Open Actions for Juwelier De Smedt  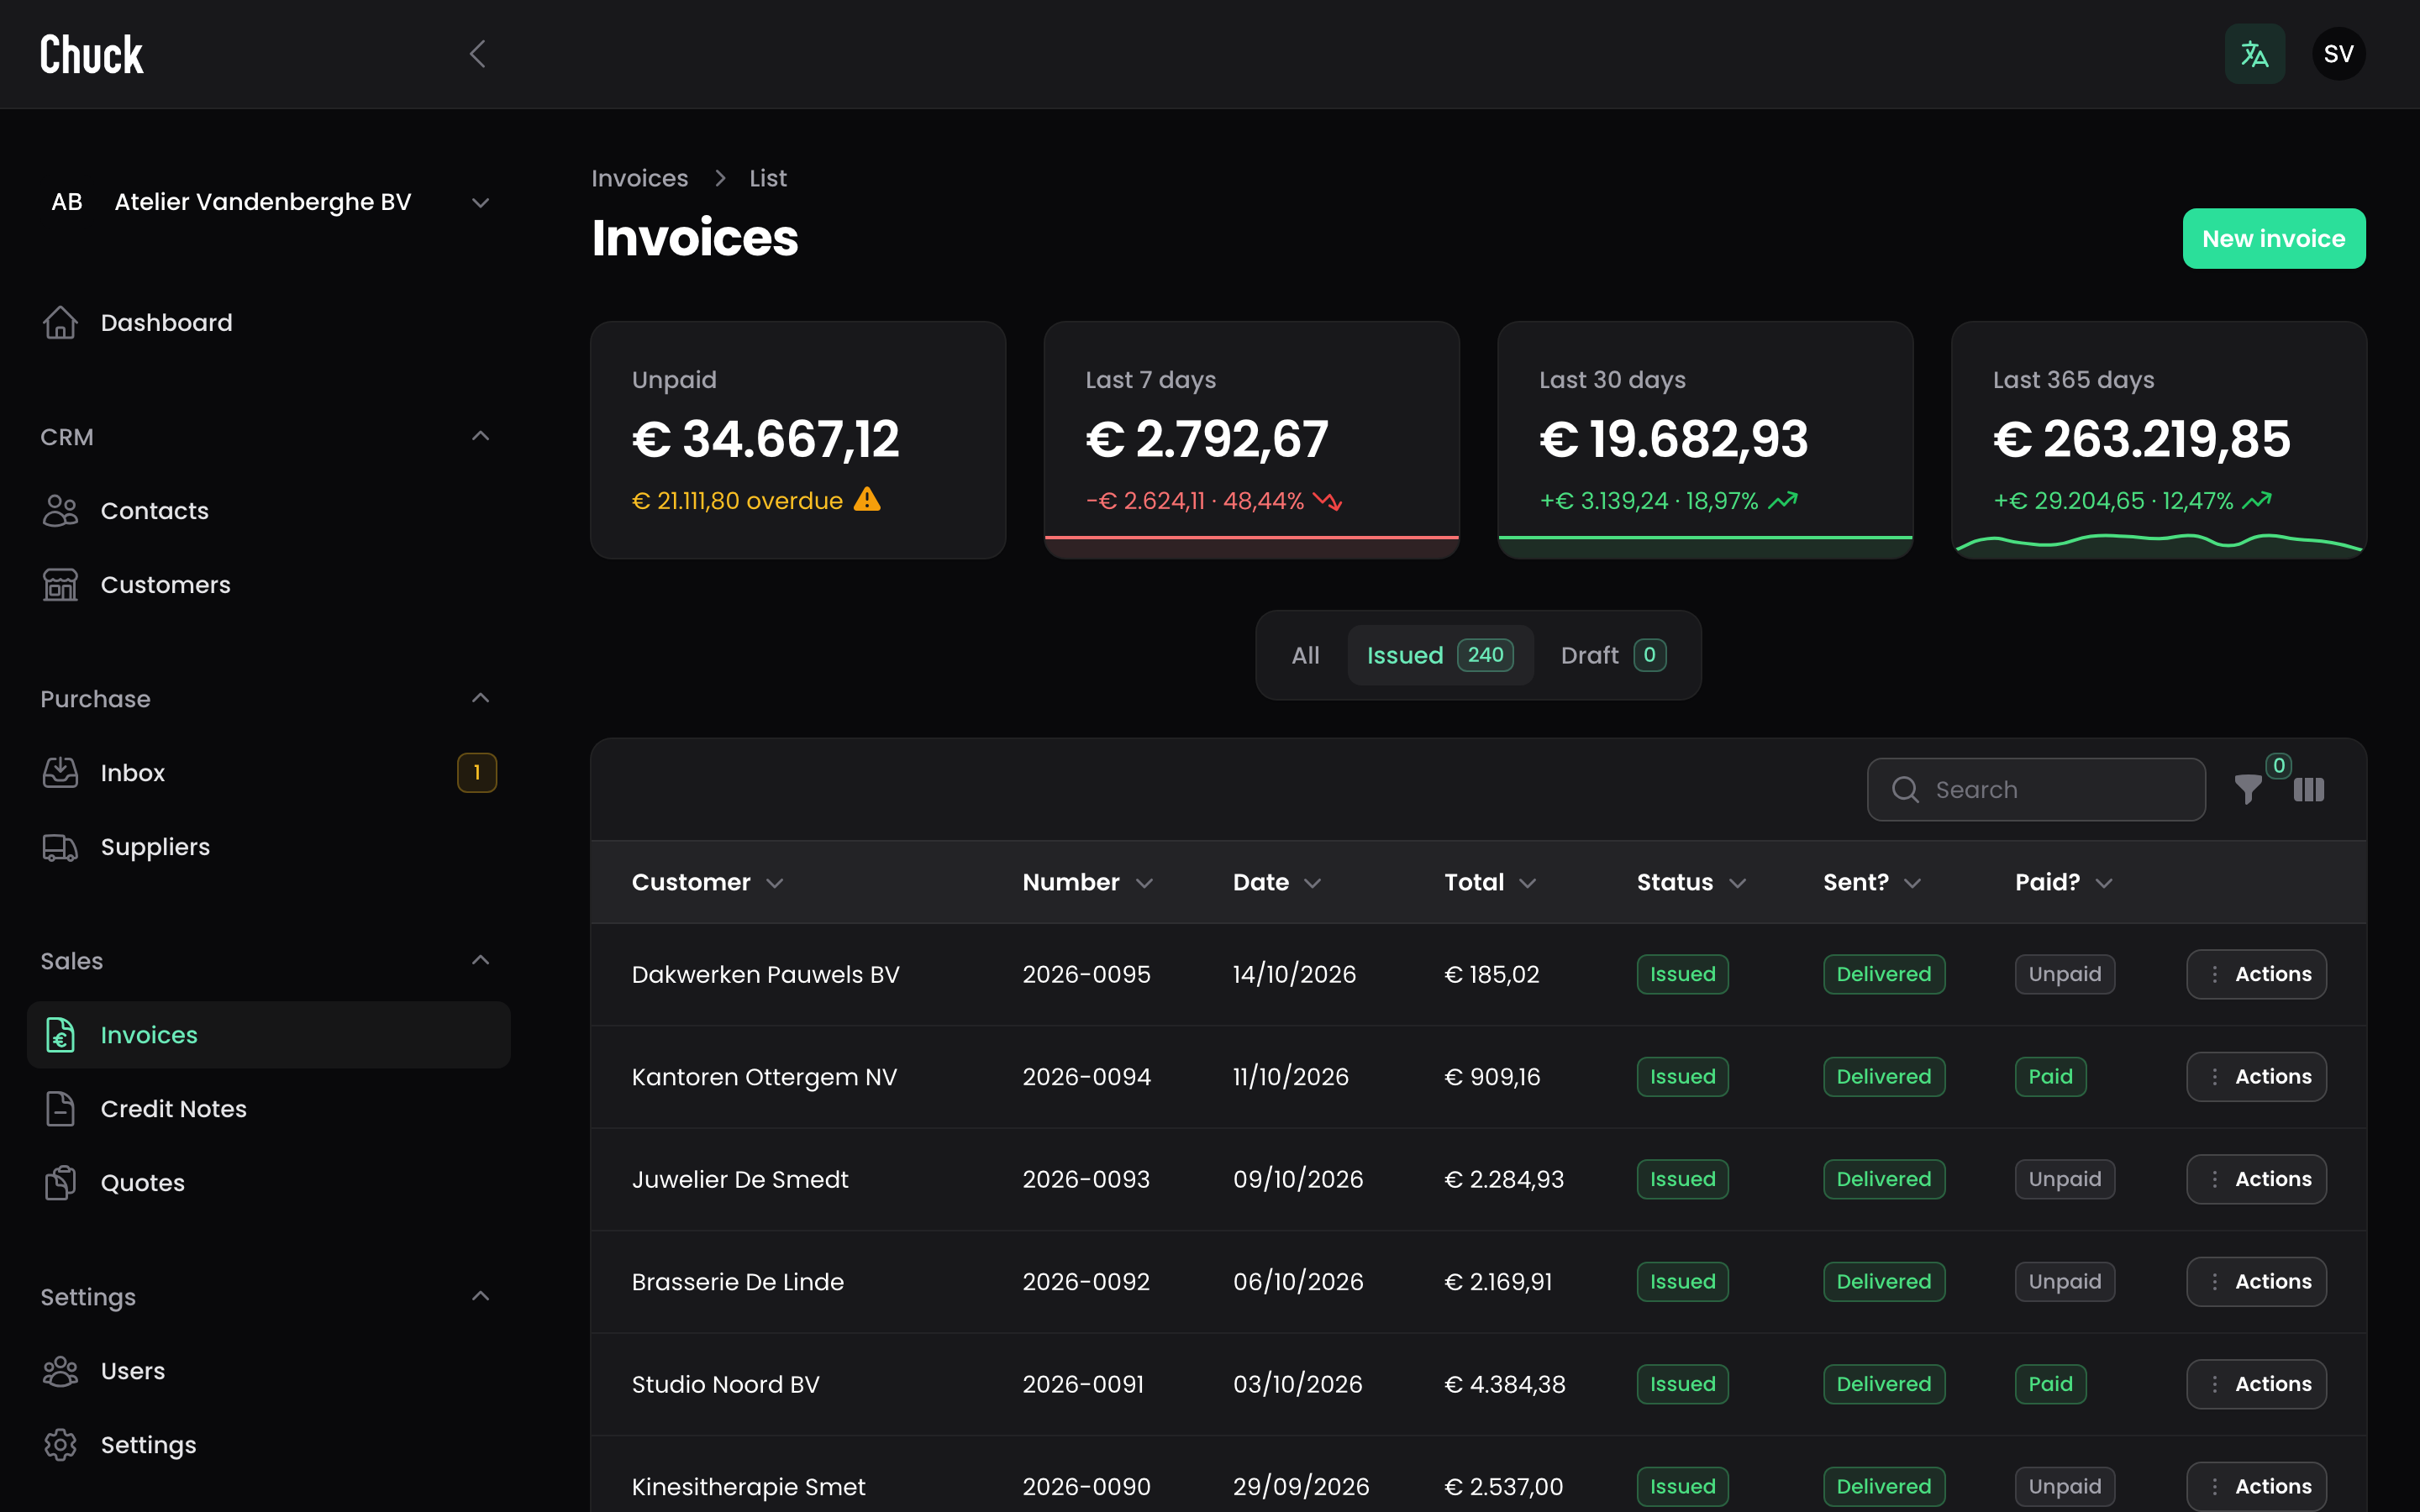pyautogui.click(x=2256, y=1179)
